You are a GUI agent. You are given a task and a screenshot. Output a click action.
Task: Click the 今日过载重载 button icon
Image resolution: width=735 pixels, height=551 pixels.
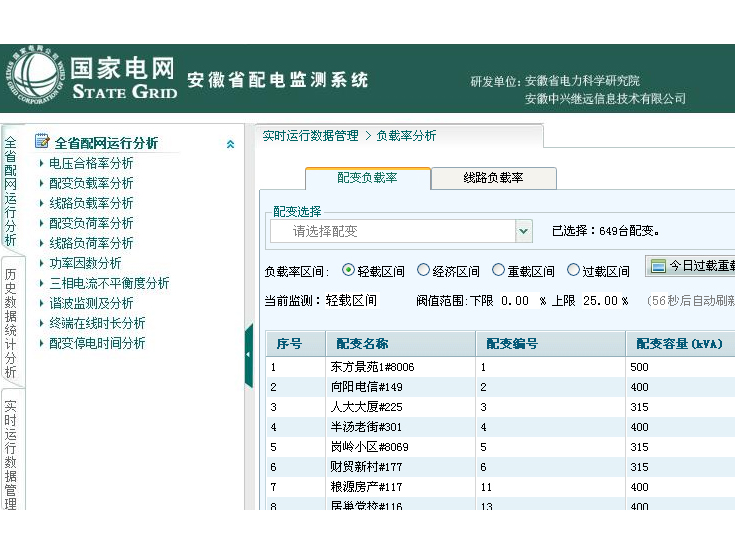(658, 266)
